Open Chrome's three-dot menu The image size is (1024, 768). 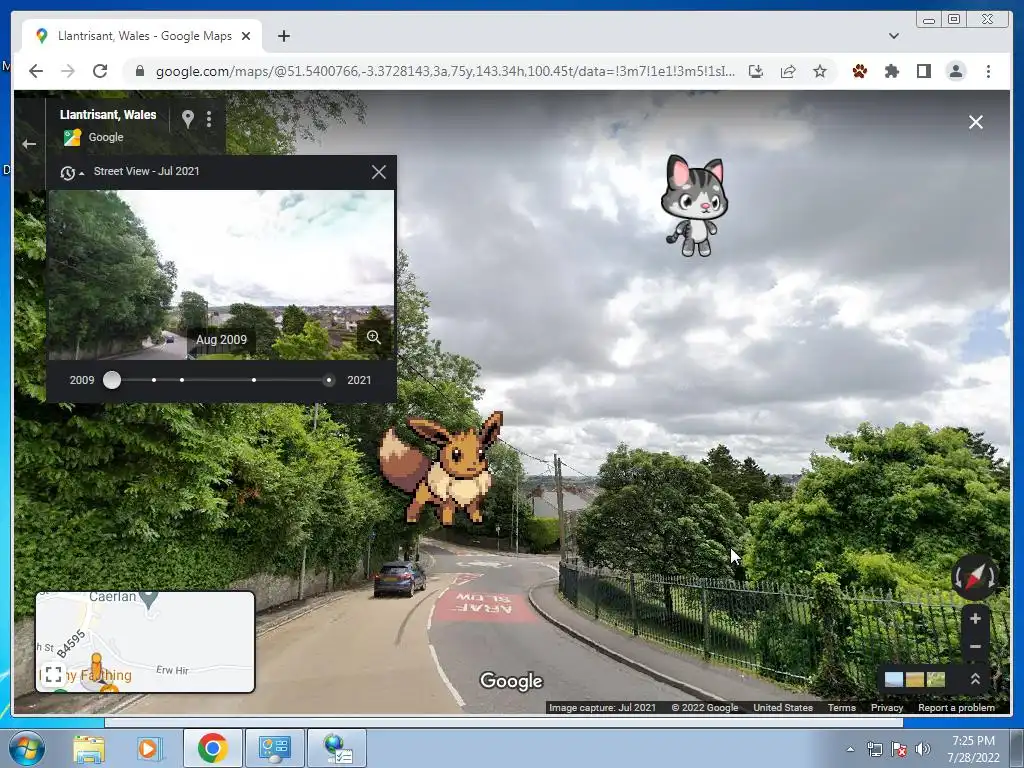tap(988, 71)
